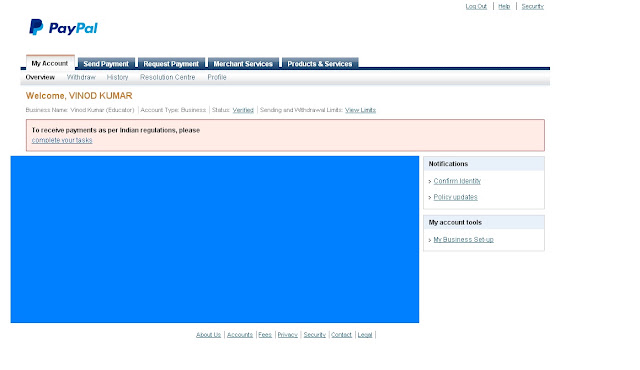640x370 pixels.
Task: Open the Resolution Centre sub-tab
Action: point(167,77)
